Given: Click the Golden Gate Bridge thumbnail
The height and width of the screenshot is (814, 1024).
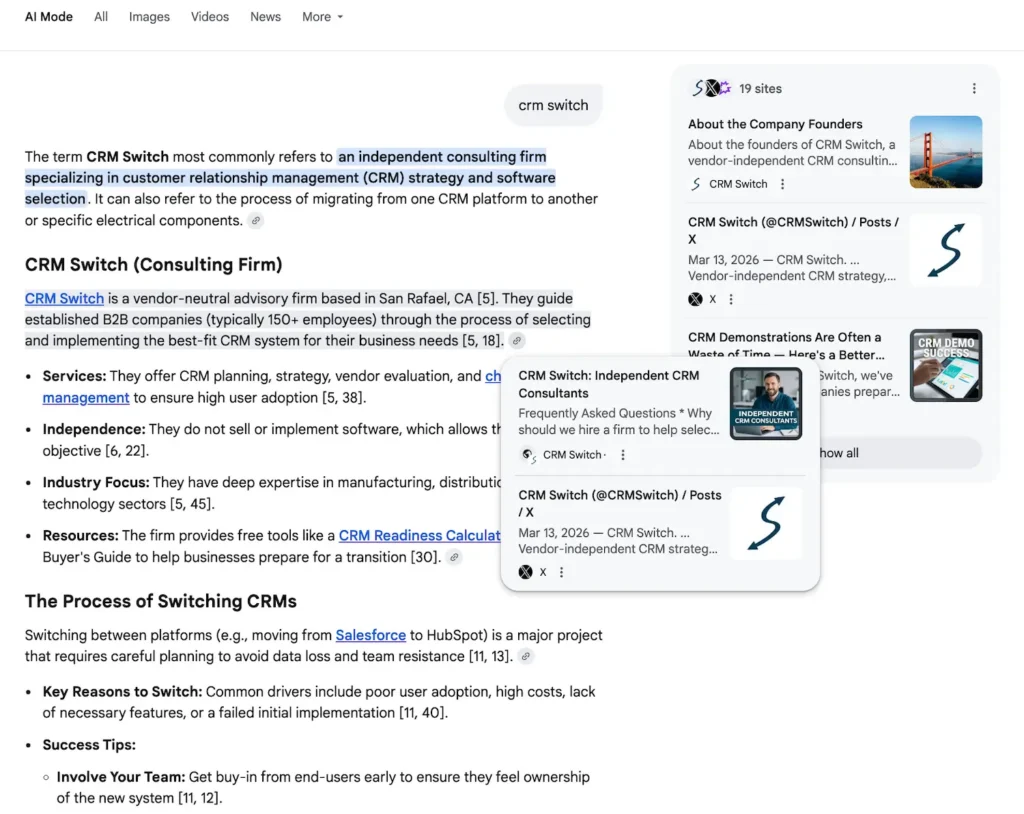Looking at the screenshot, I should (945, 153).
